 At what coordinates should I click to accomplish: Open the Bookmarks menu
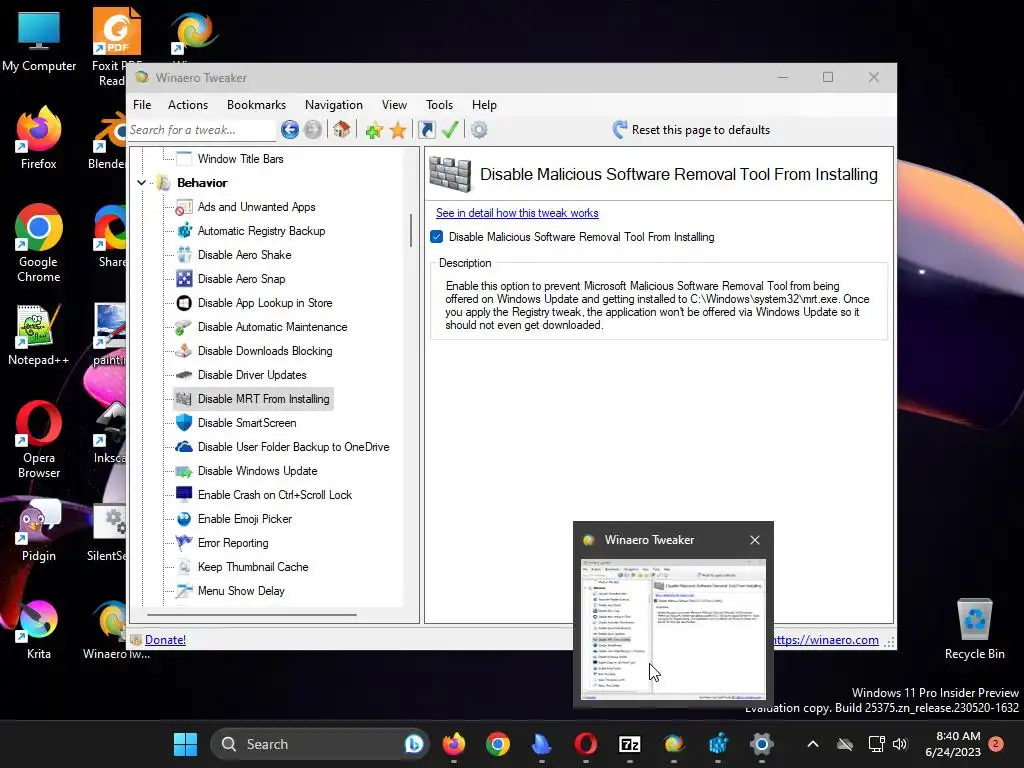click(x=256, y=105)
